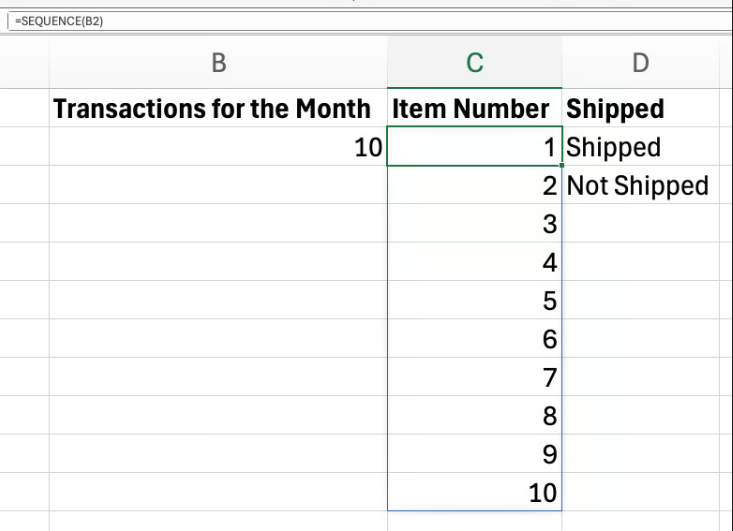Select item number 3 in column C
The width and height of the screenshot is (733, 531).
click(475, 224)
